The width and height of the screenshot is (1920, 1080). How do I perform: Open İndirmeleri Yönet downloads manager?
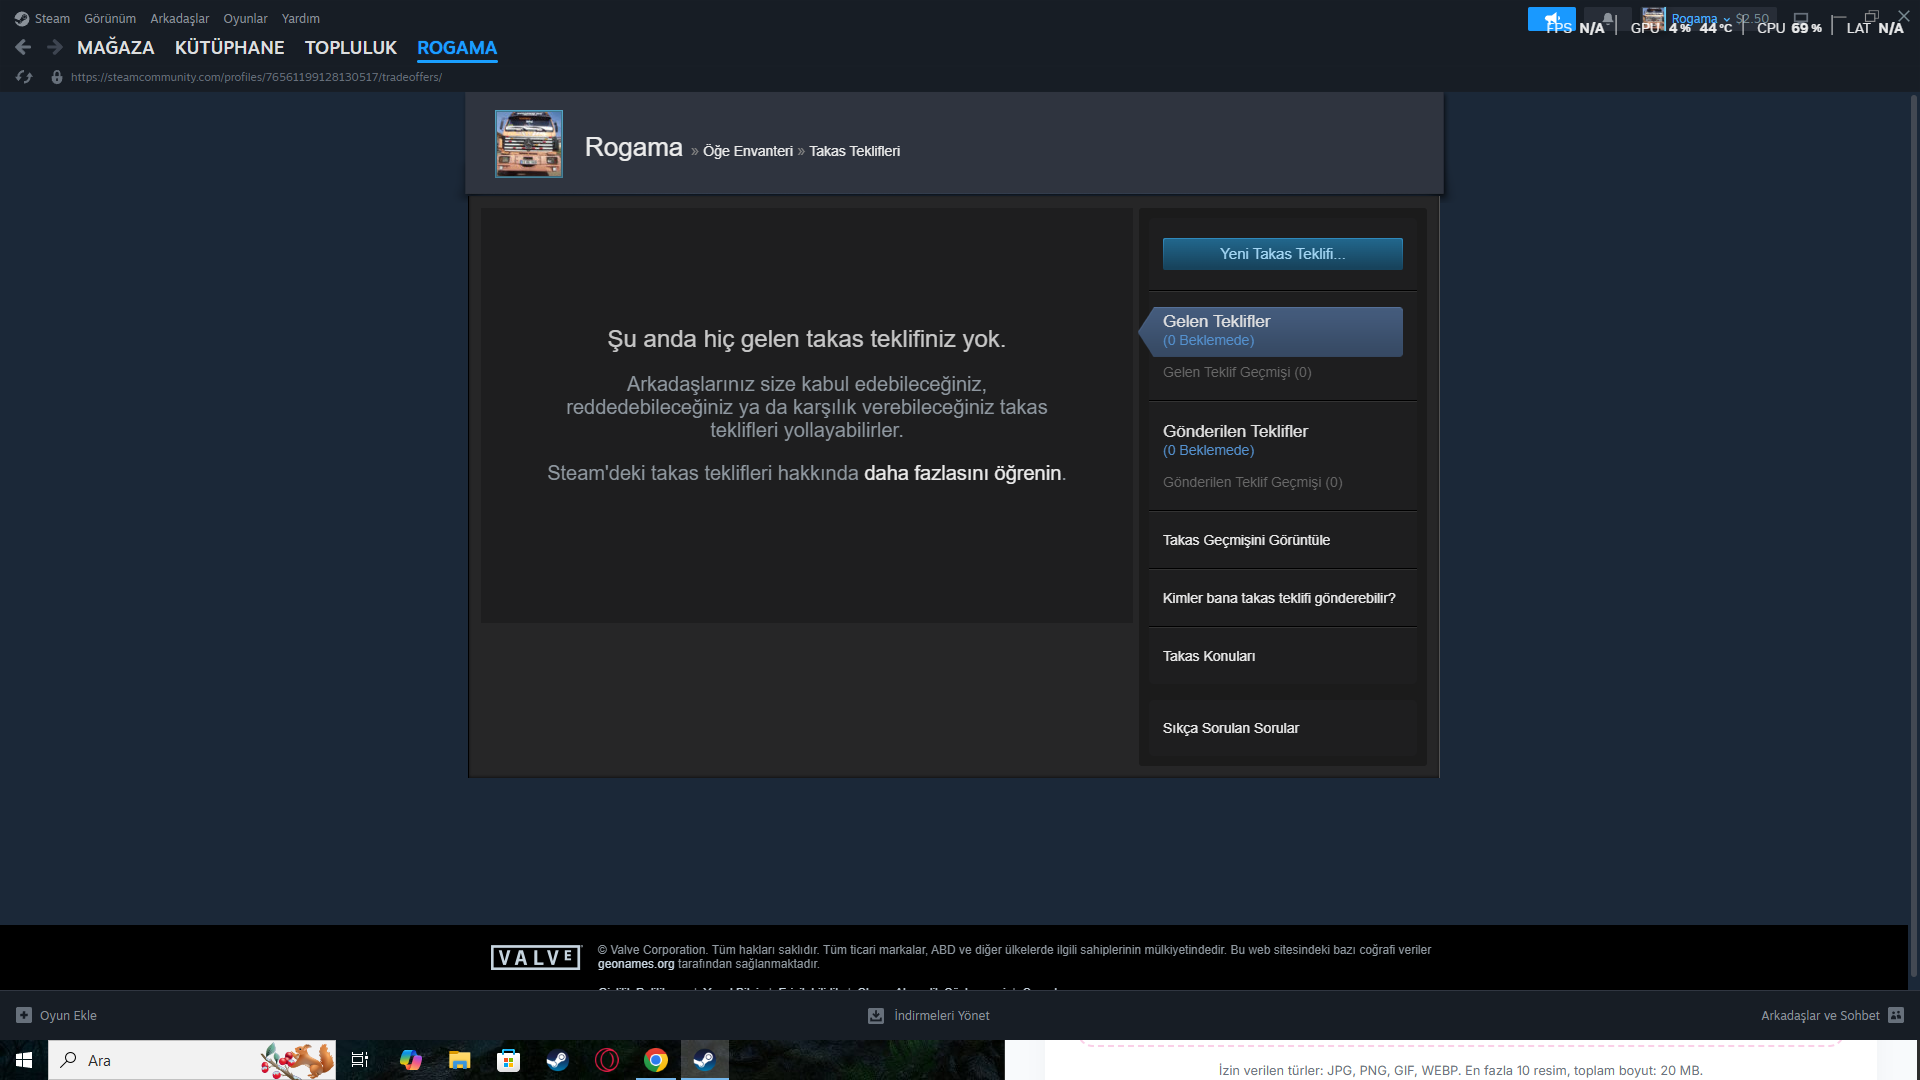(929, 1015)
